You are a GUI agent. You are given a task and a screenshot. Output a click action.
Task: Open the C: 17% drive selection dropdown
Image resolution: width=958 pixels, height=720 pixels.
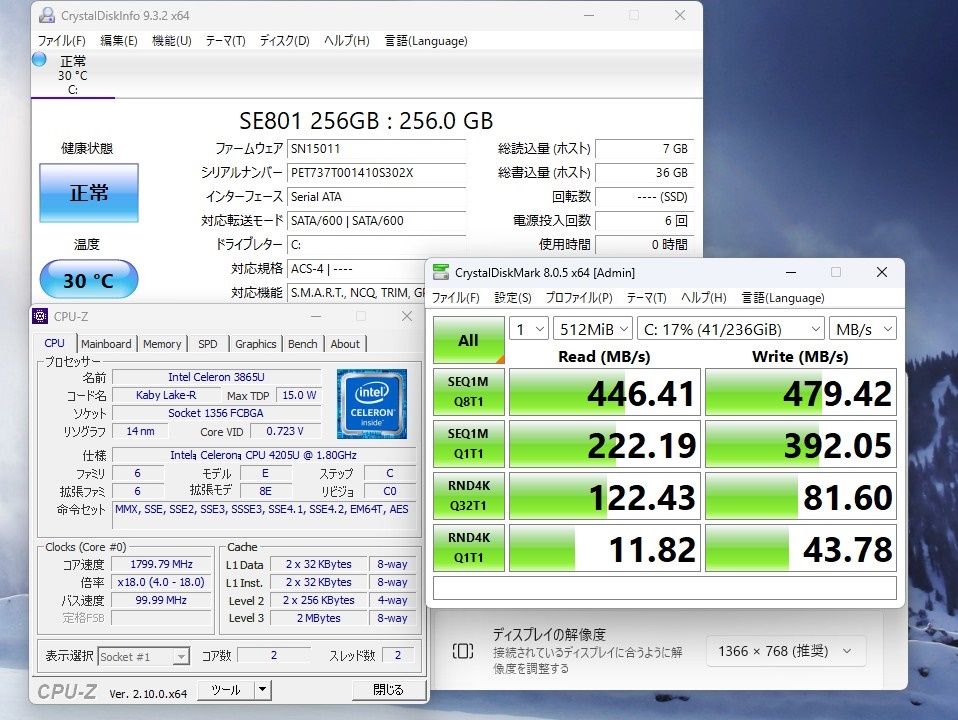(731, 329)
